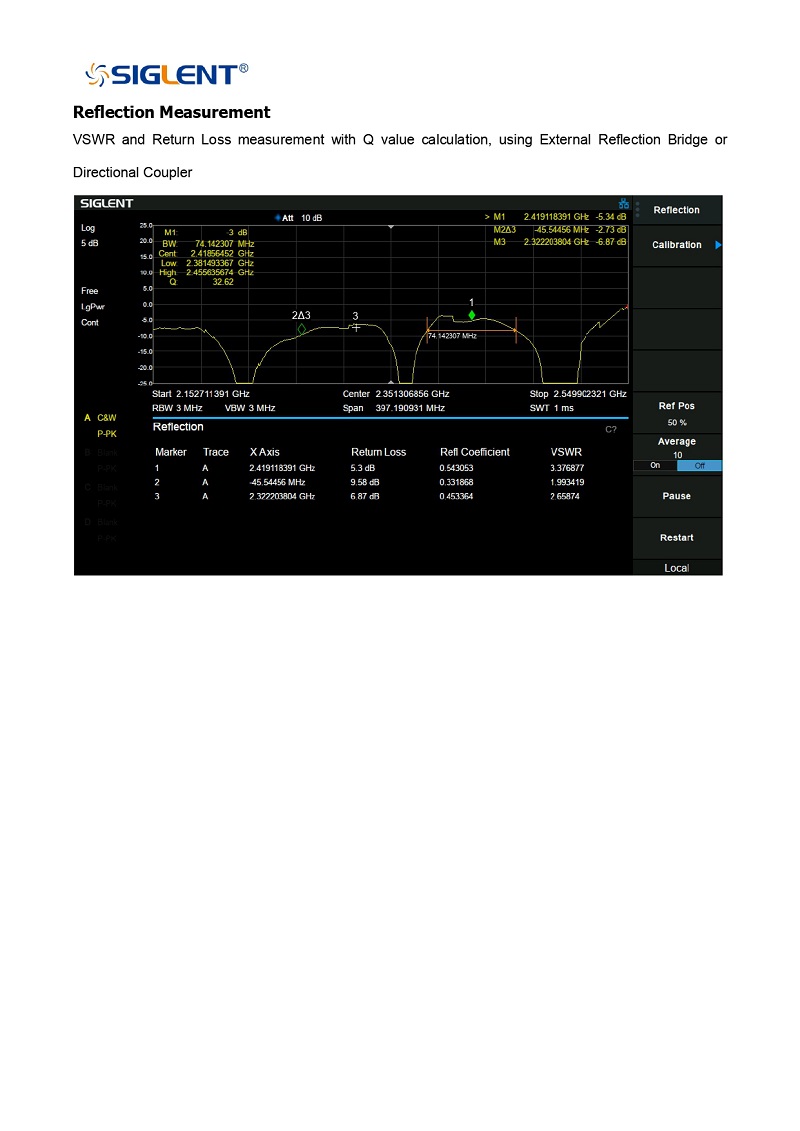
Task: Turn Average Off
Action: tap(699, 466)
